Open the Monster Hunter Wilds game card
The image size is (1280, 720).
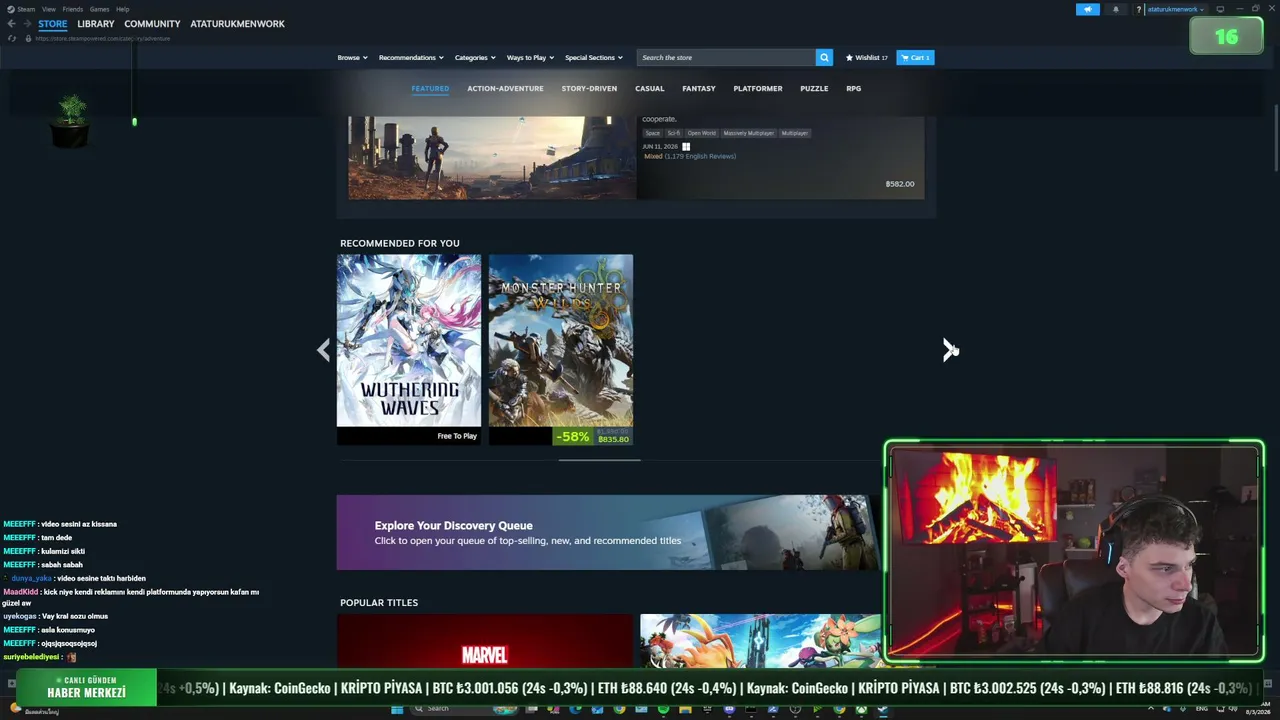point(561,349)
